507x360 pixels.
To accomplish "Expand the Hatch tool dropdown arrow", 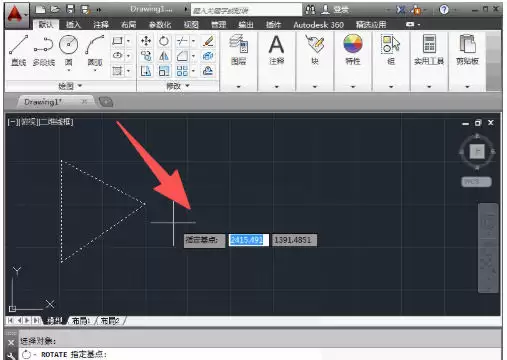I will coord(128,70).
